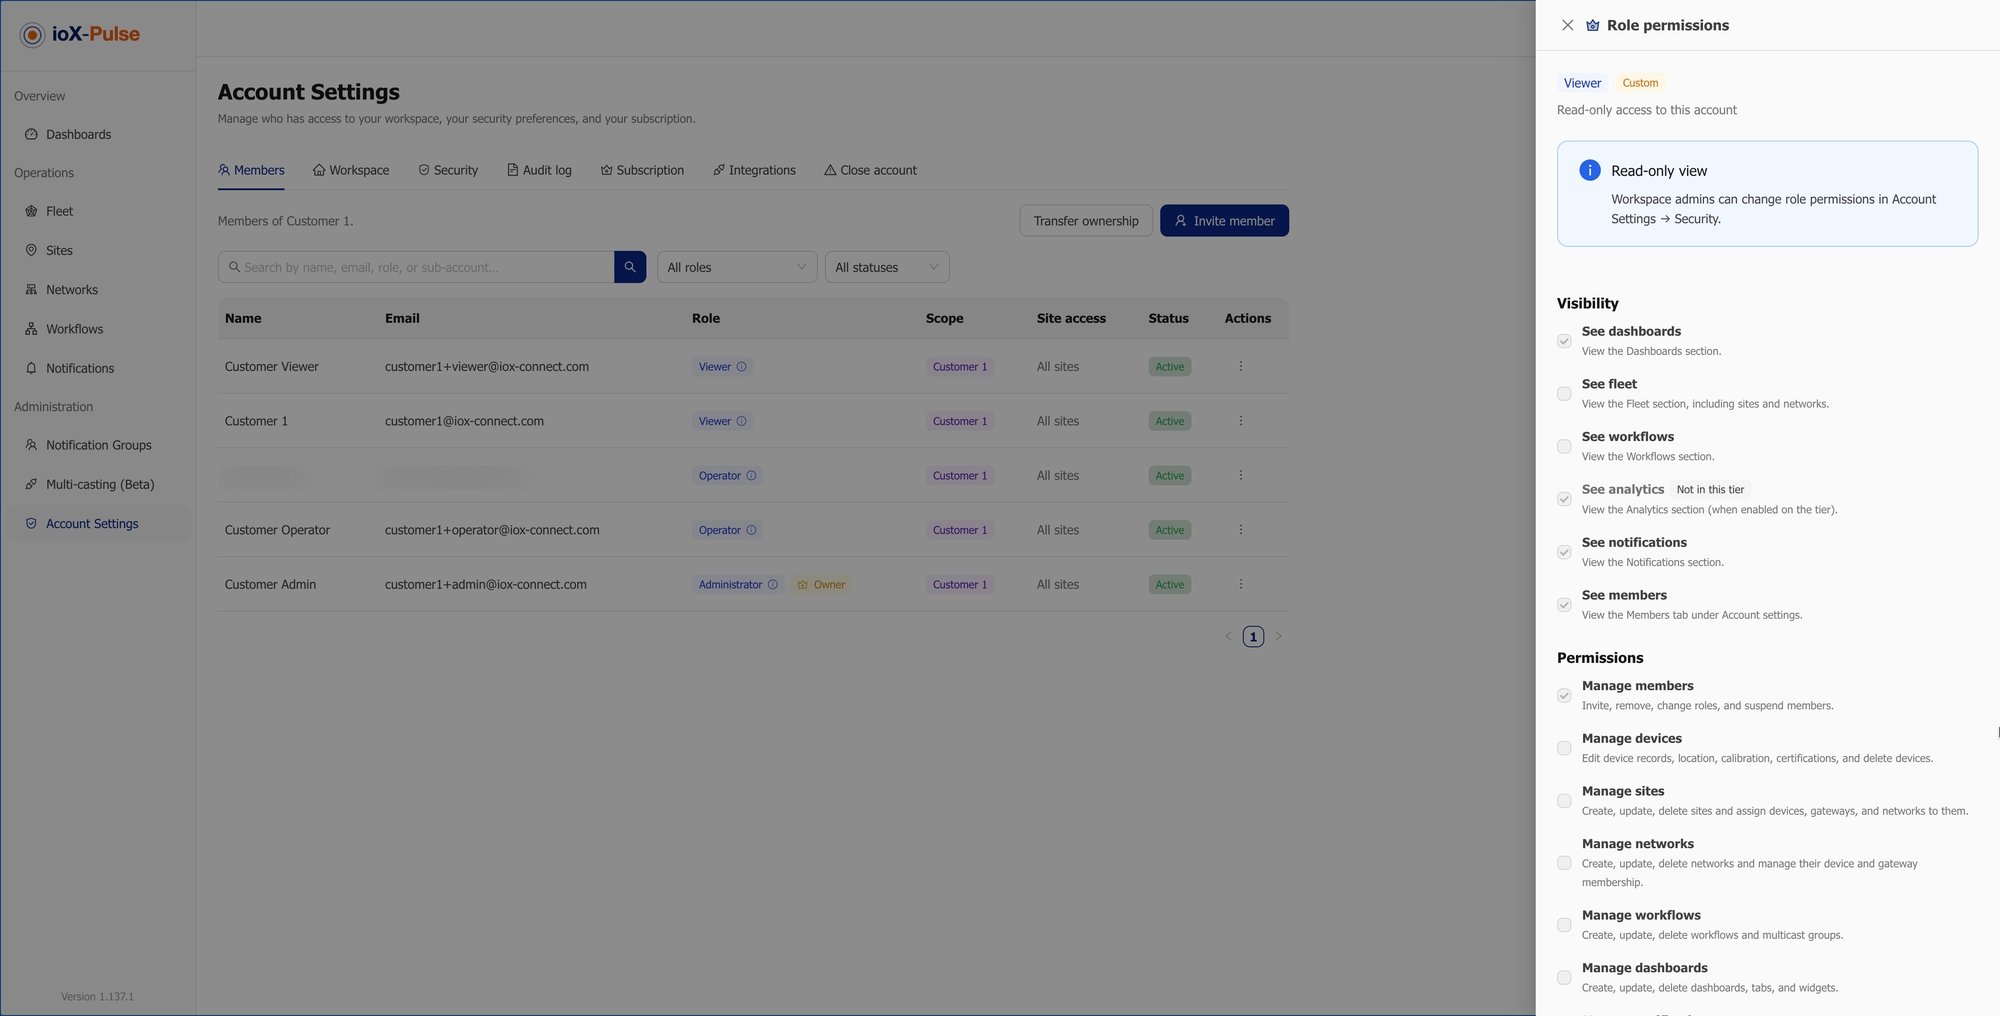Go to next page arrow in pagination
This screenshot has height=1016, width=2000.
point(1278,637)
